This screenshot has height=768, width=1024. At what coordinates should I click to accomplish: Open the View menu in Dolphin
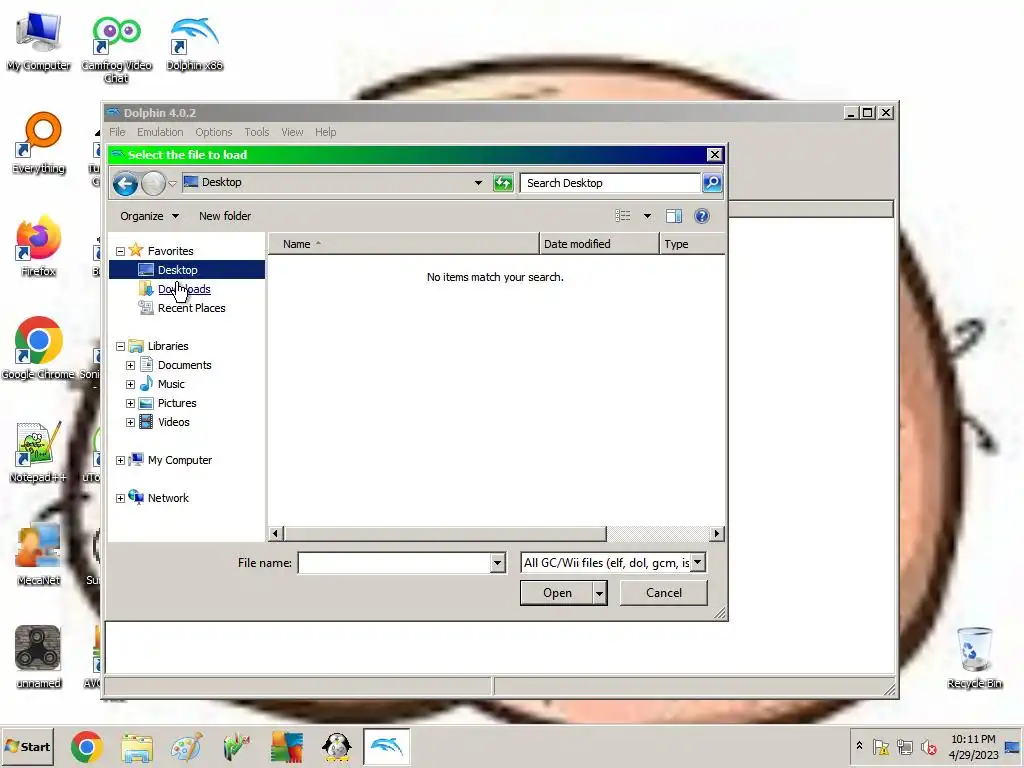click(292, 132)
